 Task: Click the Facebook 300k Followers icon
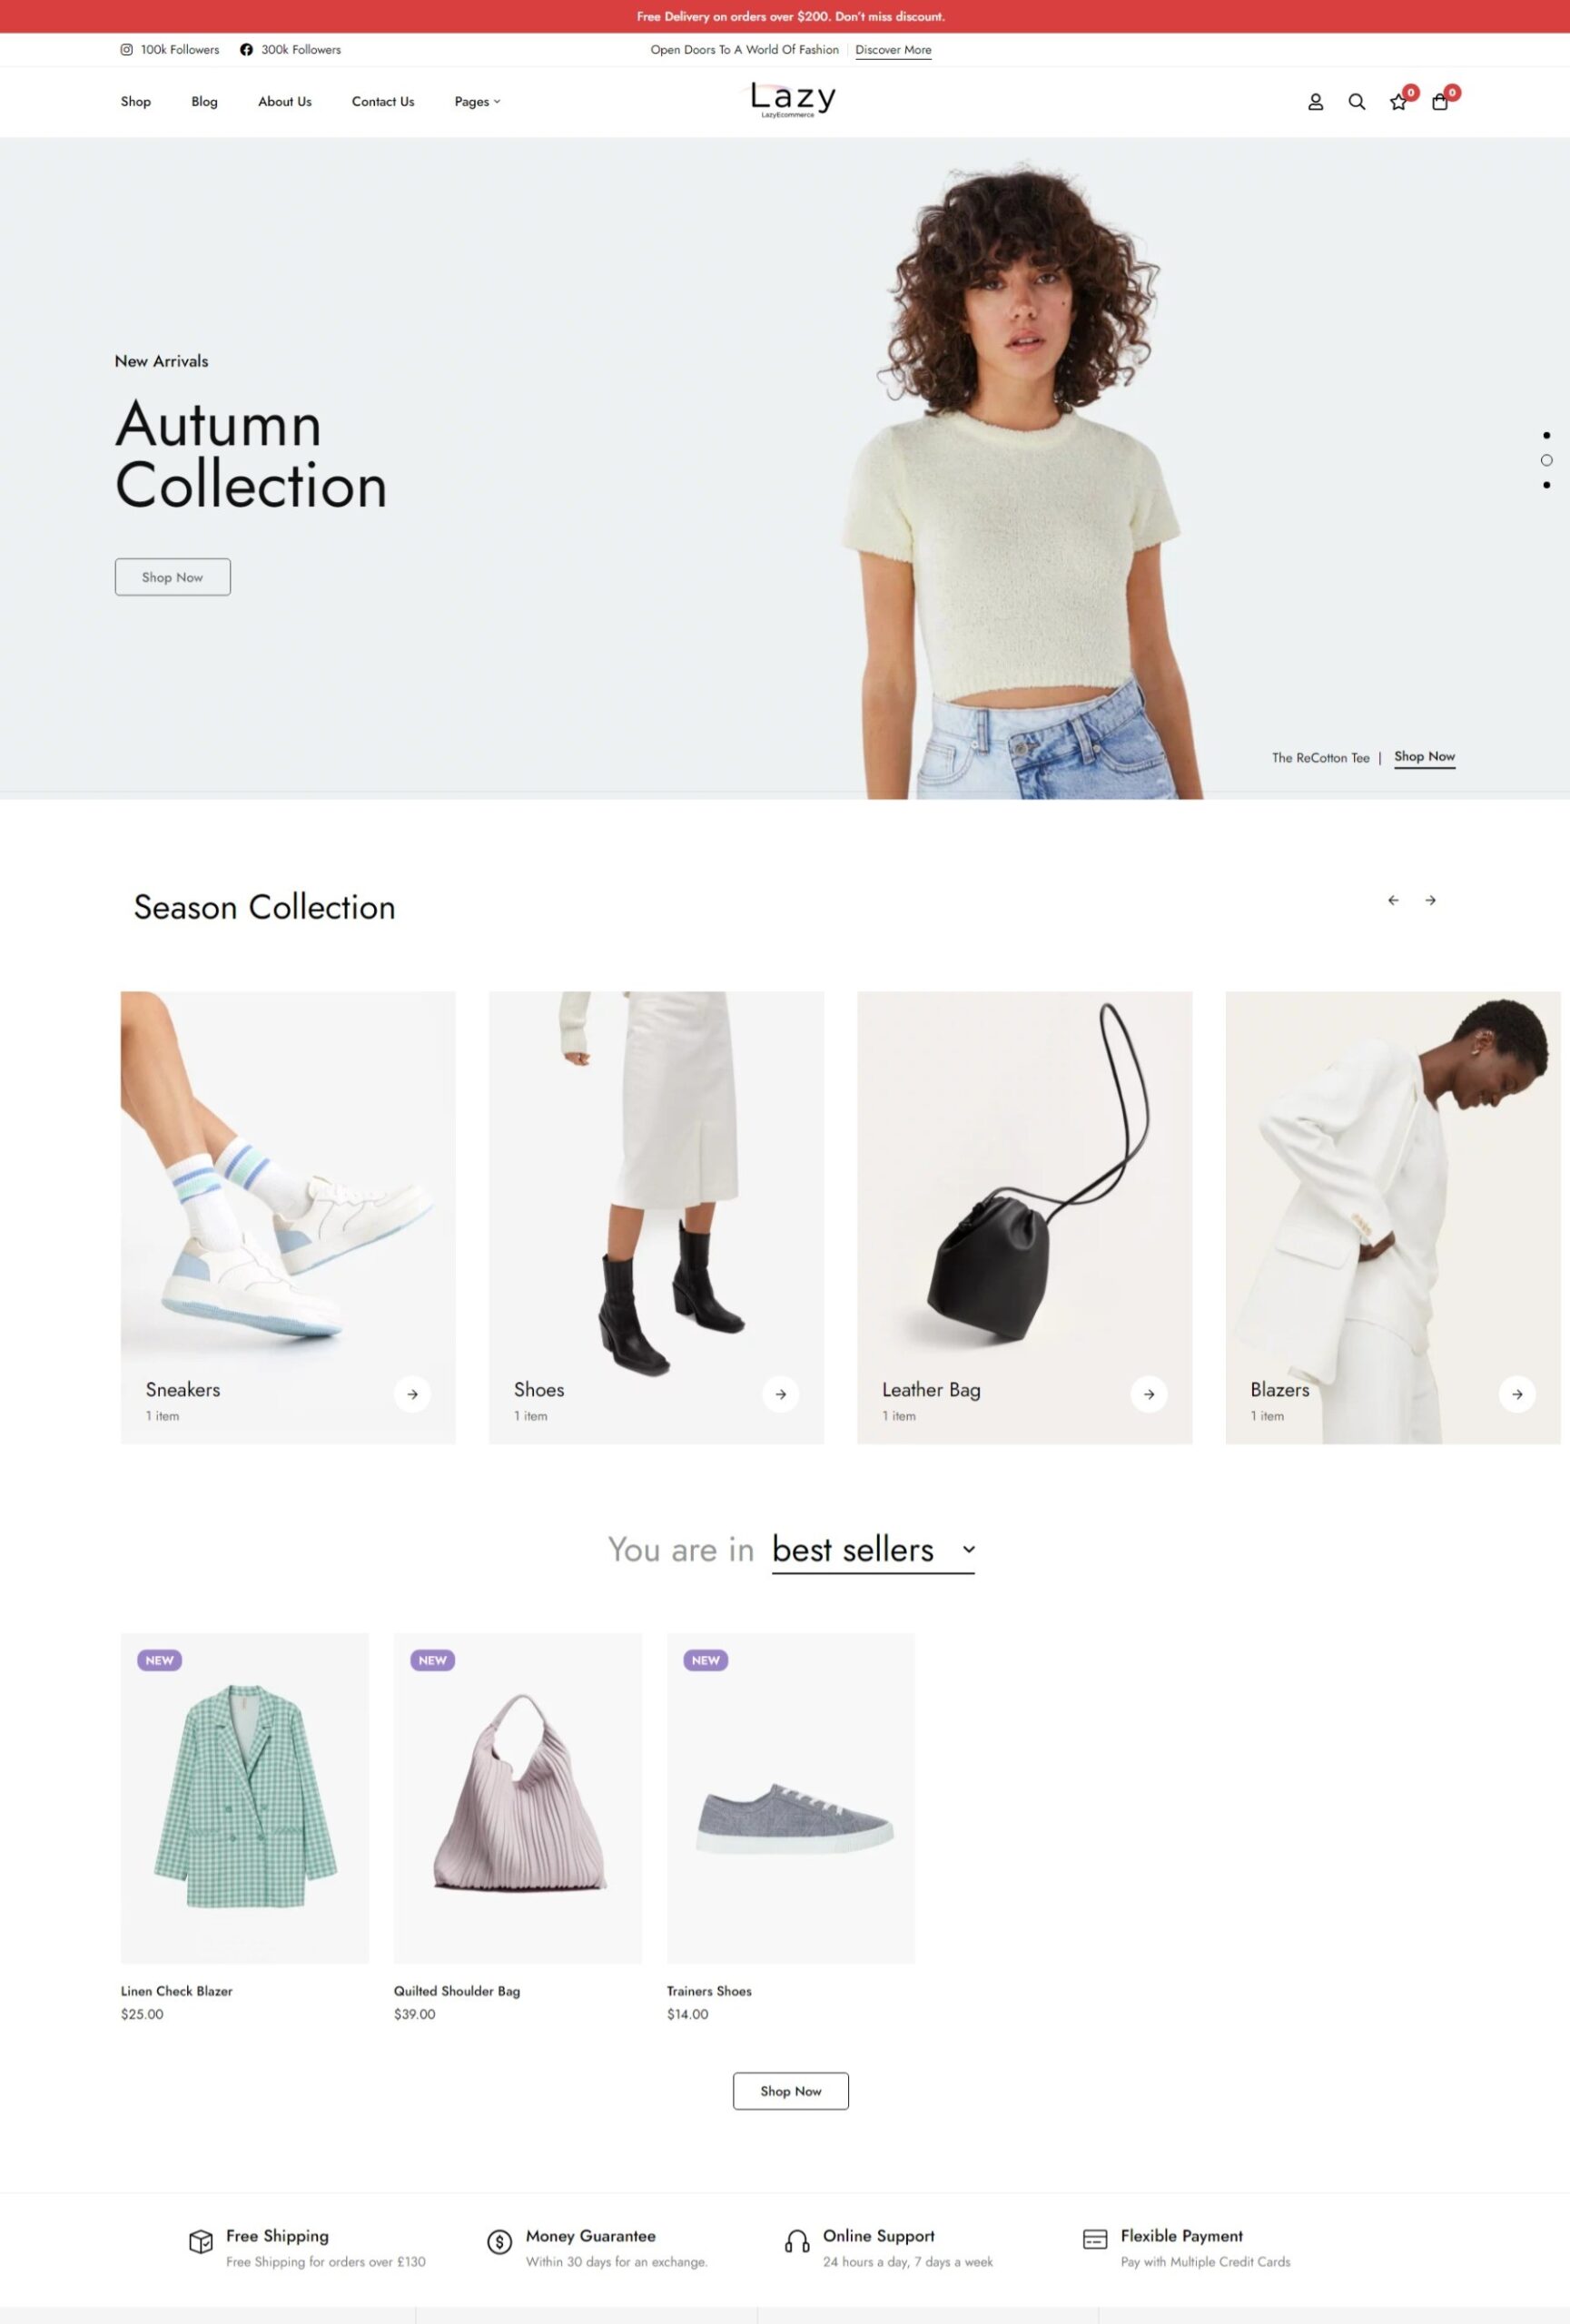pos(246,49)
